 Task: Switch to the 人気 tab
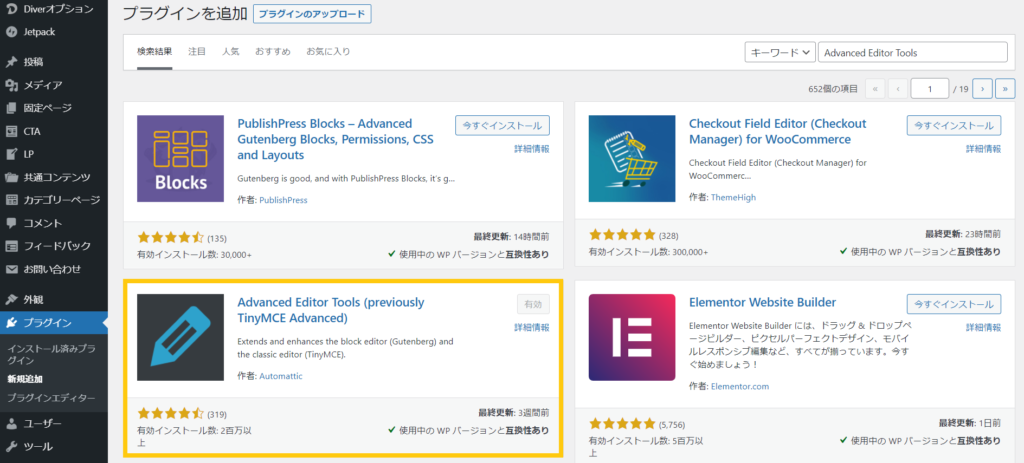pyautogui.click(x=231, y=52)
